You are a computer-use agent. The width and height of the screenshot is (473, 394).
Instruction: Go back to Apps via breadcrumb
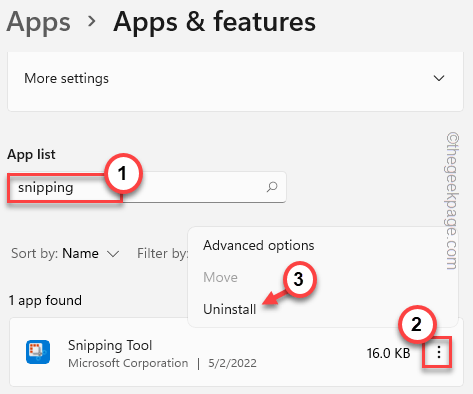(x=39, y=22)
